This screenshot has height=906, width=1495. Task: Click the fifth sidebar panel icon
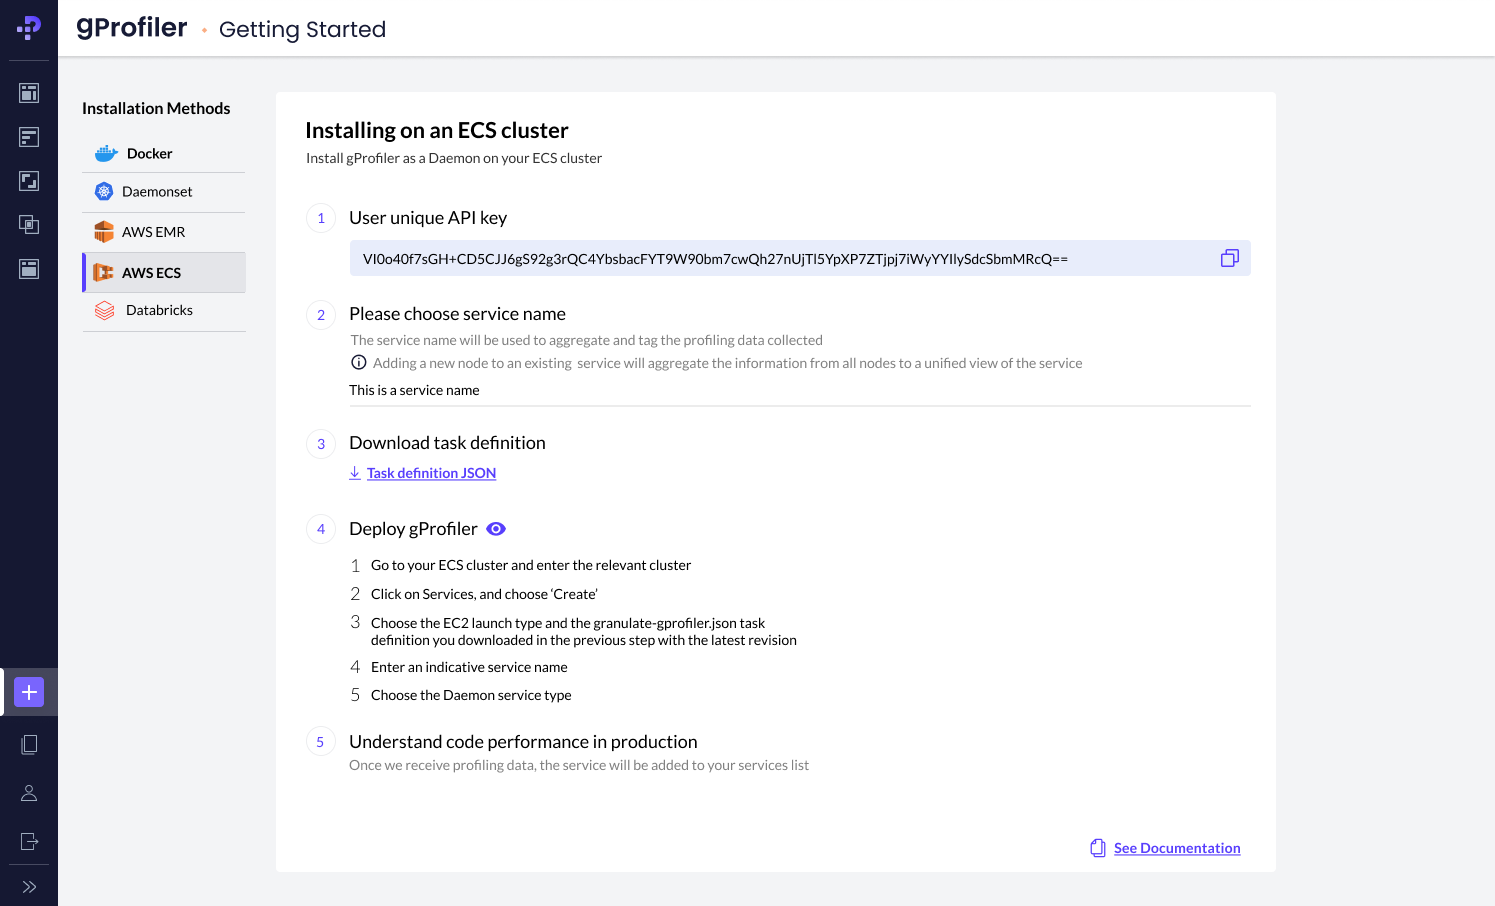pos(29,269)
